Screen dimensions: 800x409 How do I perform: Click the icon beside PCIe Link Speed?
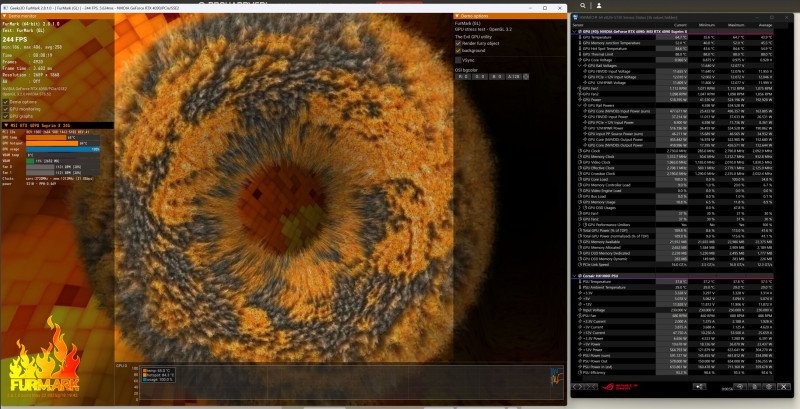point(580,264)
